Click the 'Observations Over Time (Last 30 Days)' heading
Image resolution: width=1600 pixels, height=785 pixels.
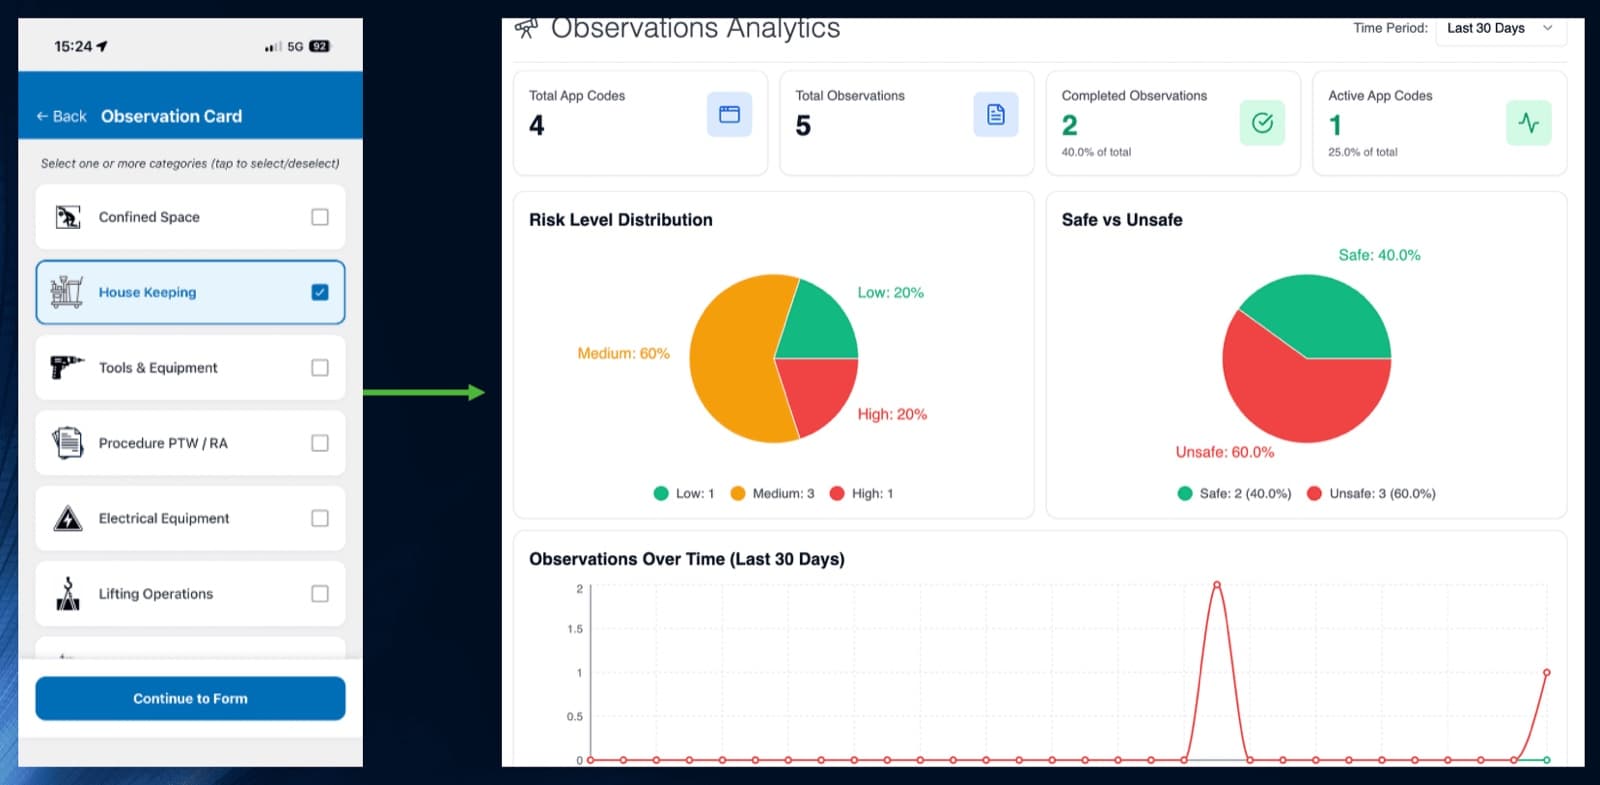pos(687,559)
